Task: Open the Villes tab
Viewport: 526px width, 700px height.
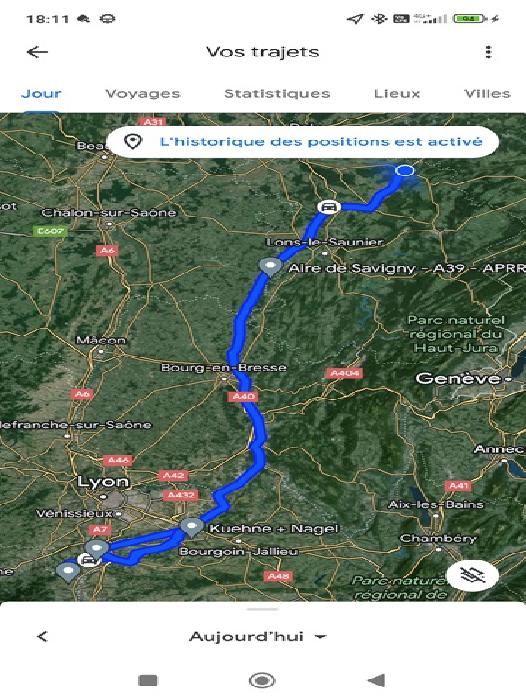Action: click(487, 93)
